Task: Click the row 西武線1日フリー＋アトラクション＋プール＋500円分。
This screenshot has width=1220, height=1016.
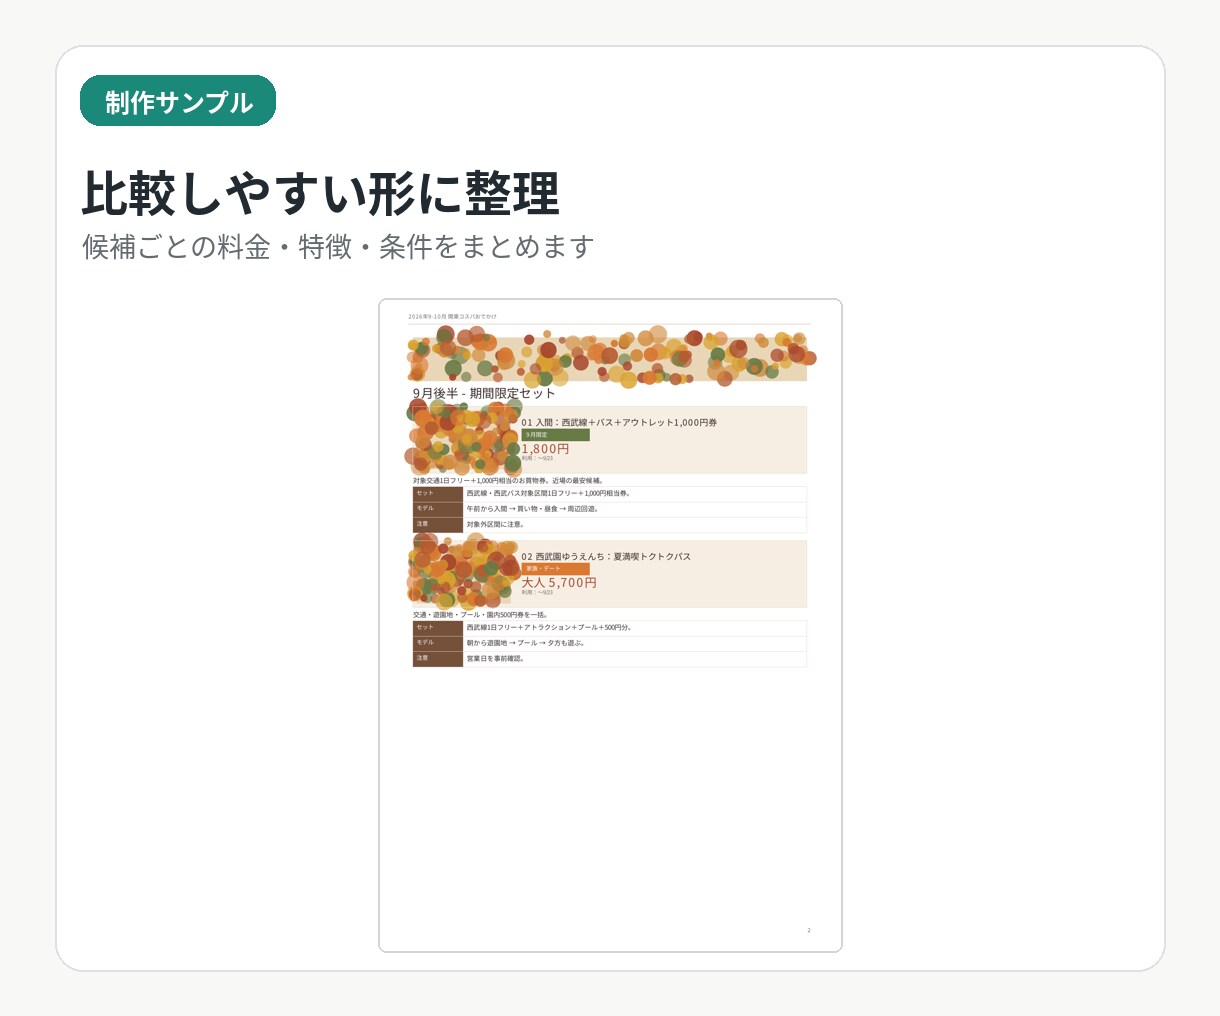Action: pyautogui.click(x=609, y=628)
